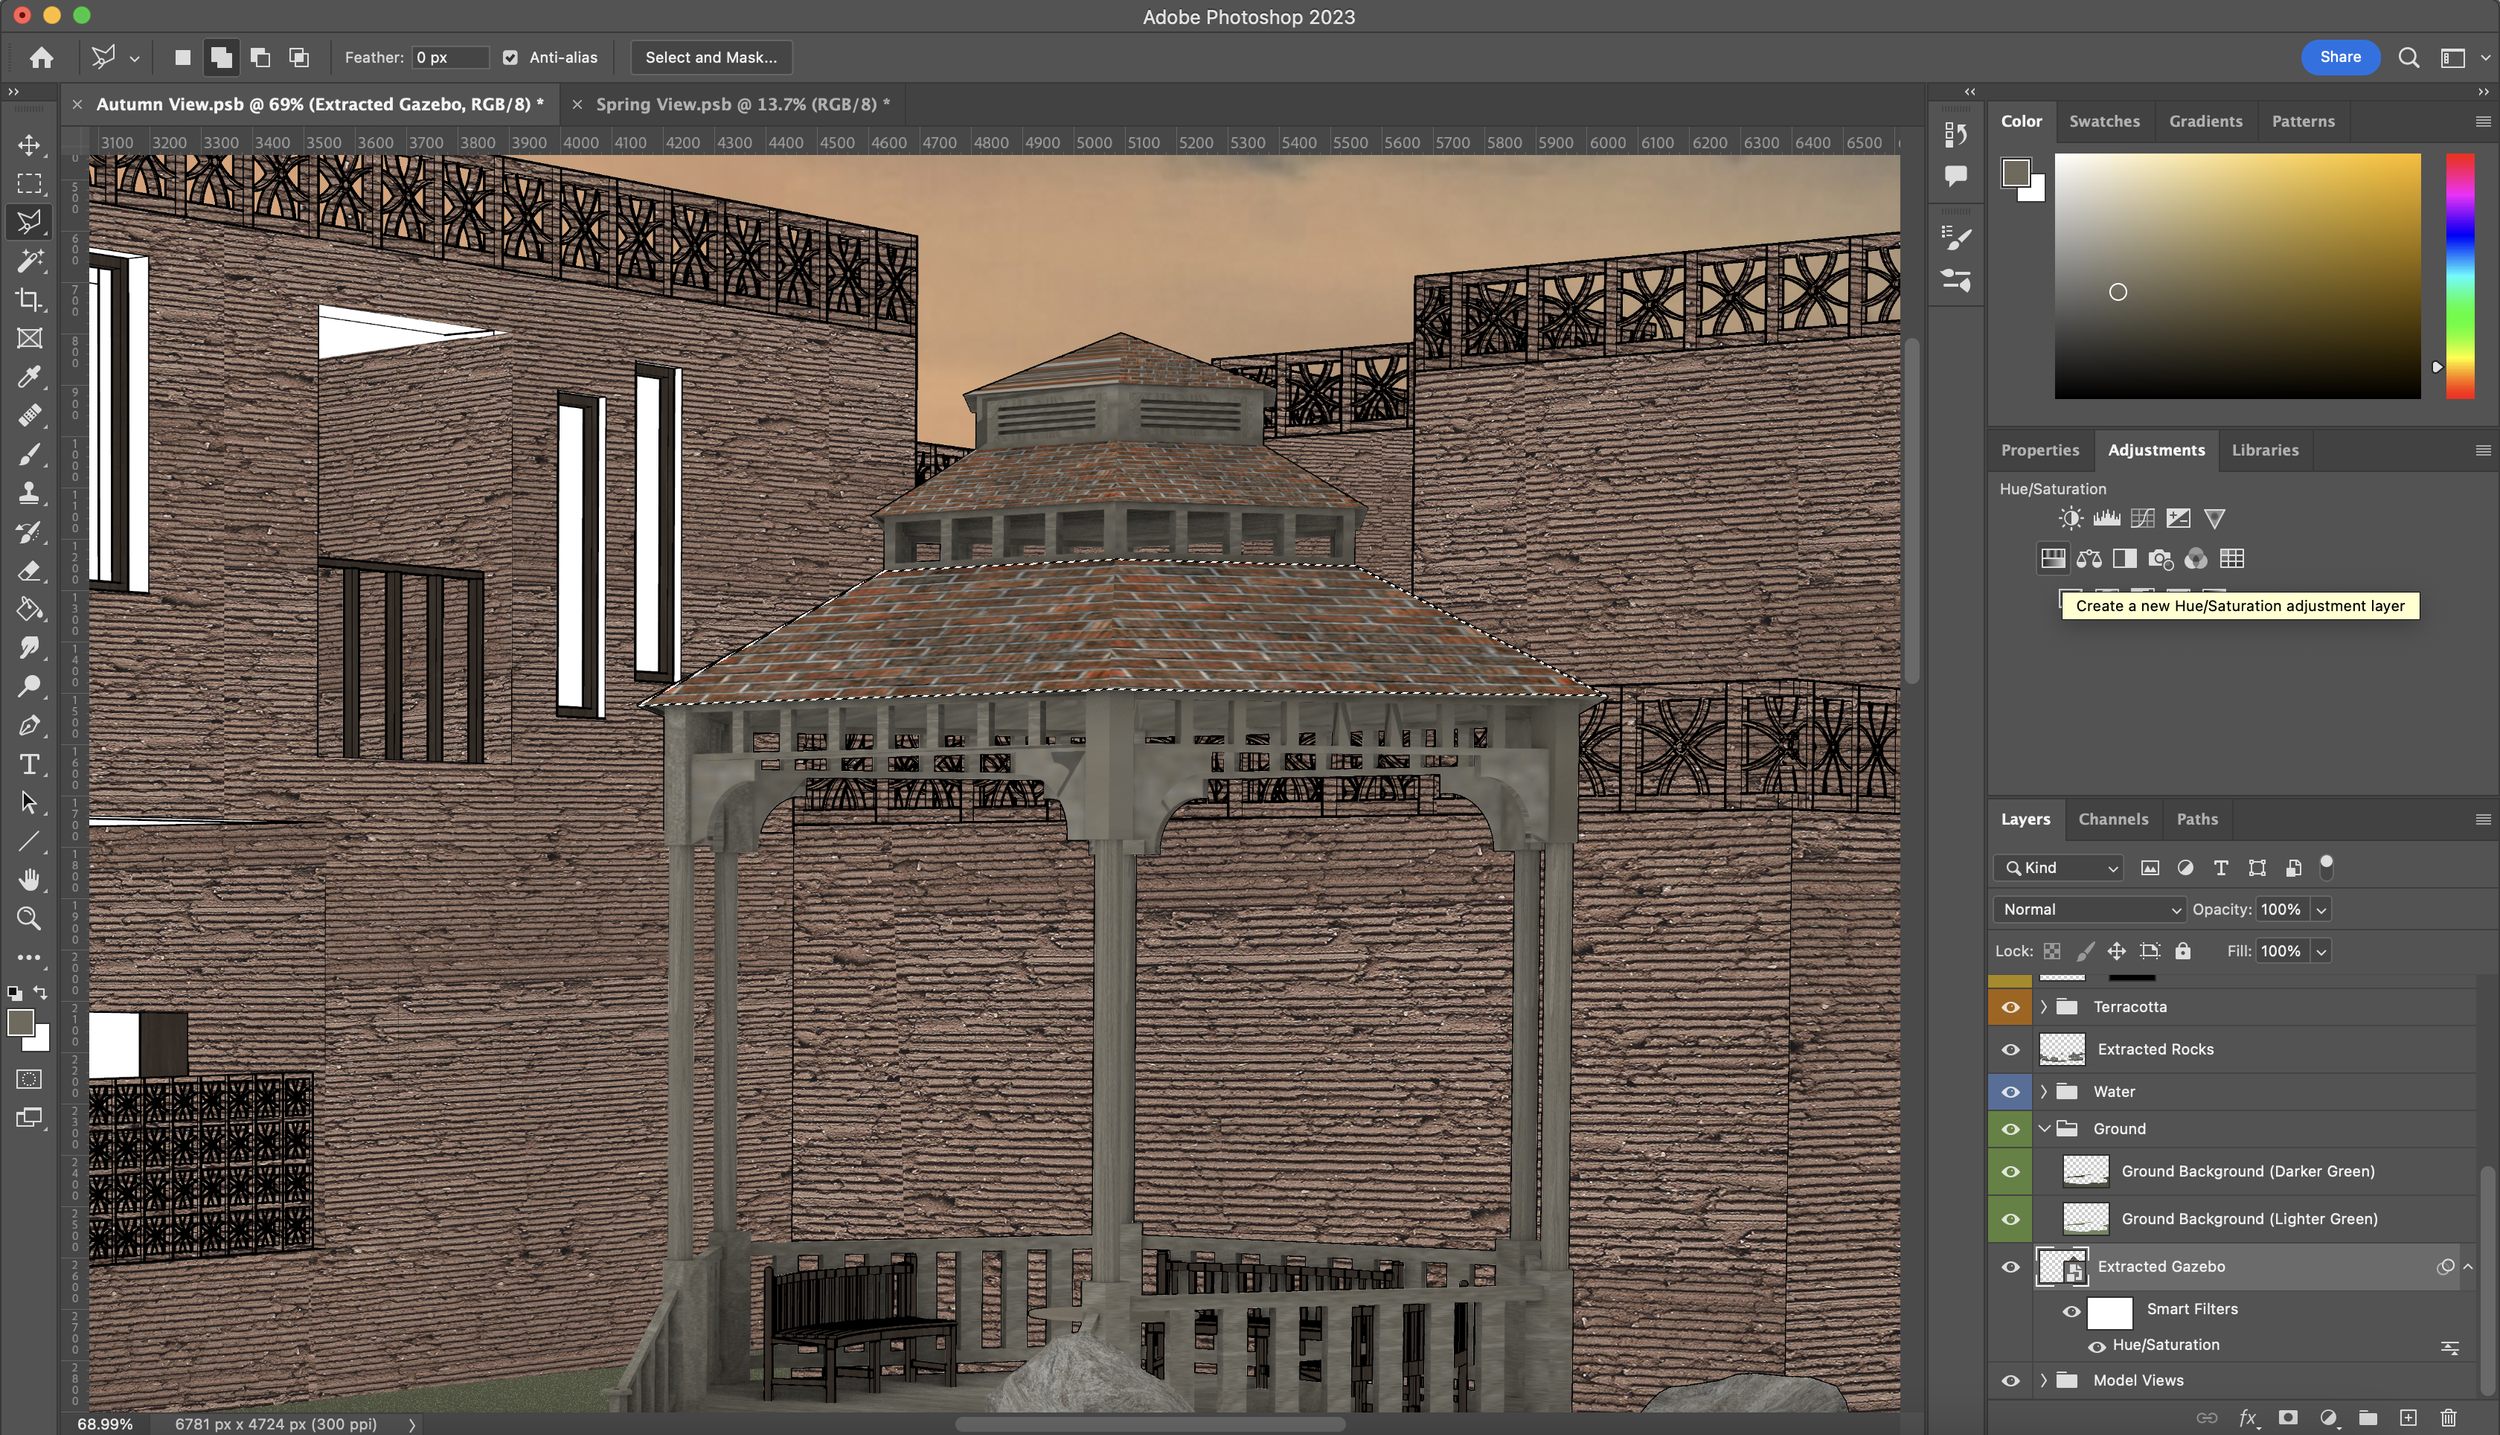Select the Zoom tool
The image size is (2500, 1435).
pyautogui.click(x=29, y=919)
